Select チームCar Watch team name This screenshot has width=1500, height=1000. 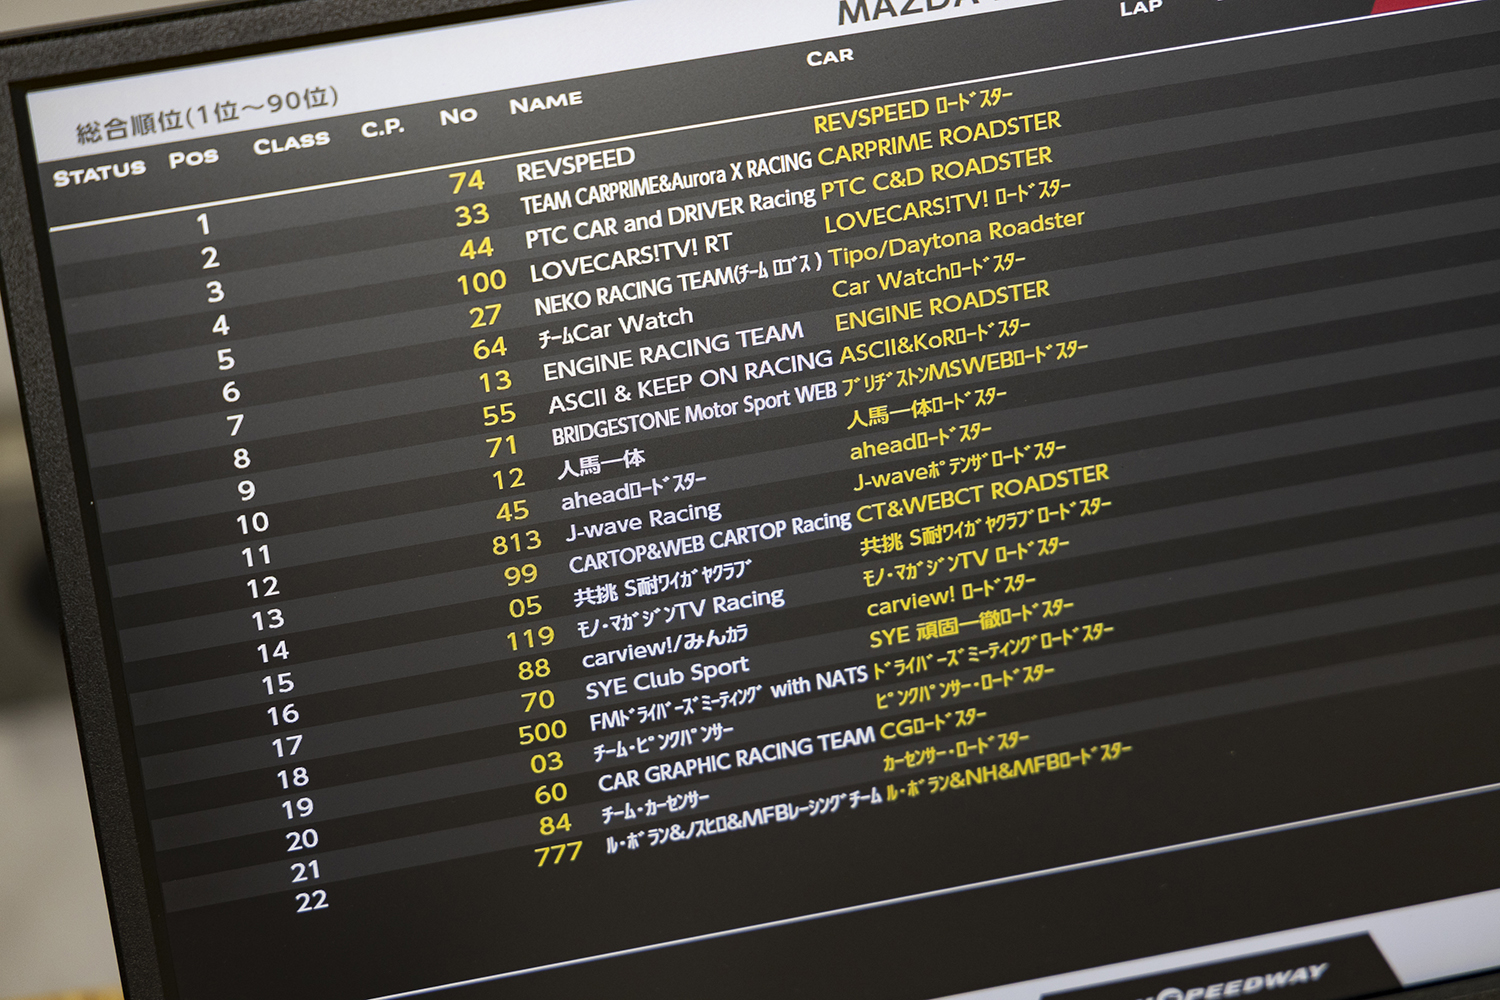615,327
